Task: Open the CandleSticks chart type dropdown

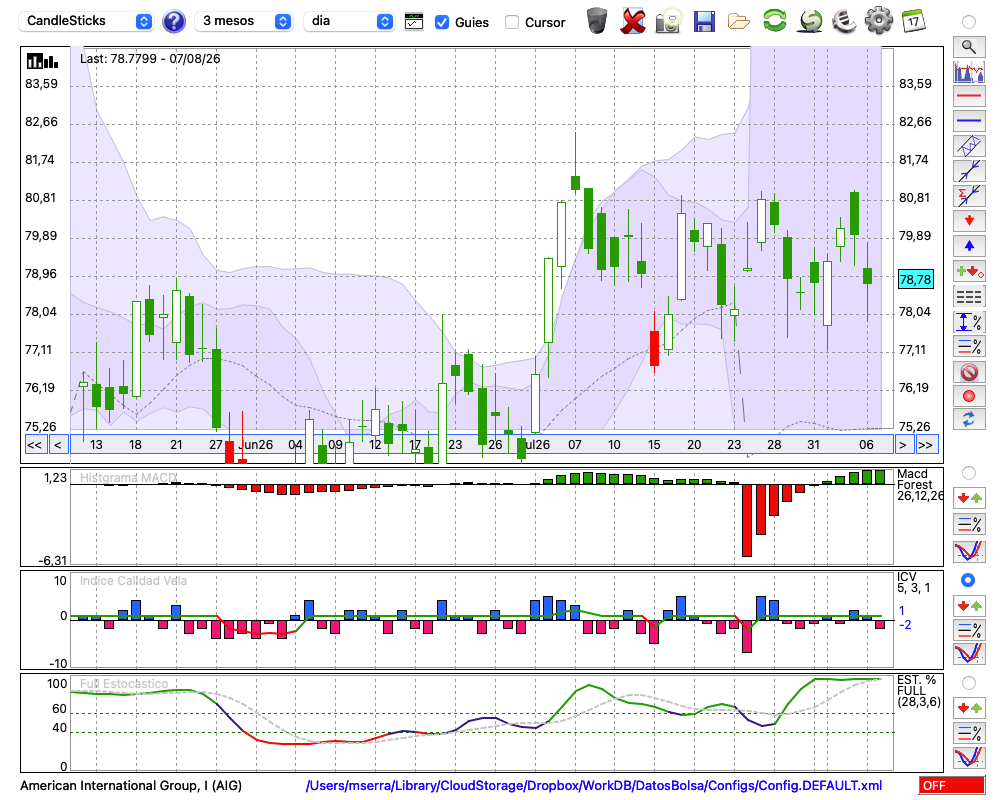Action: click(86, 21)
